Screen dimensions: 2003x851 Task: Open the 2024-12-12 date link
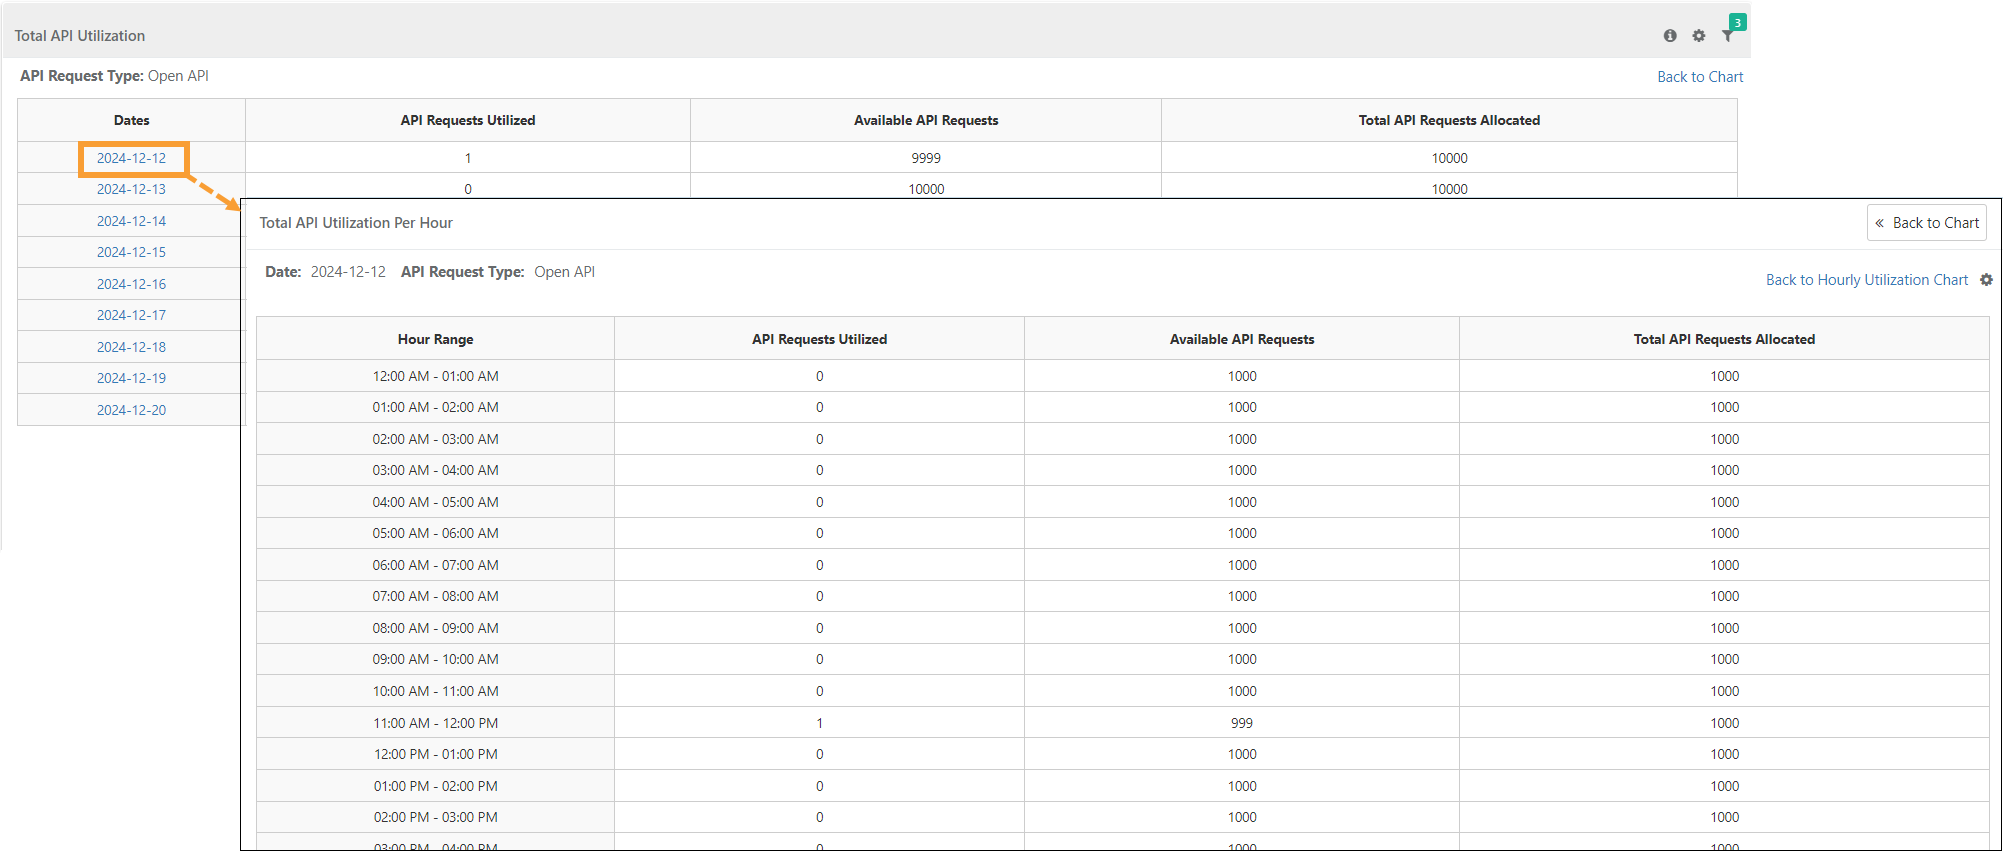point(131,158)
